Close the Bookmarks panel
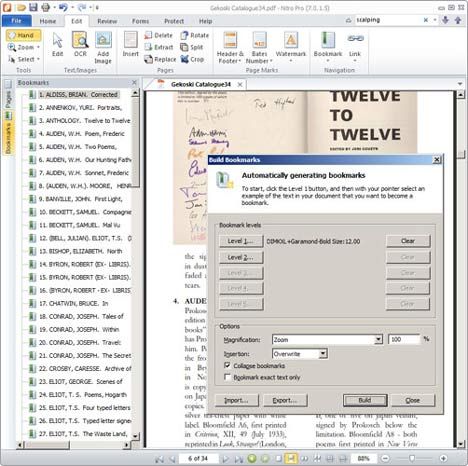The width and height of the screenshot is (468, 466). (x=134, y=82)
